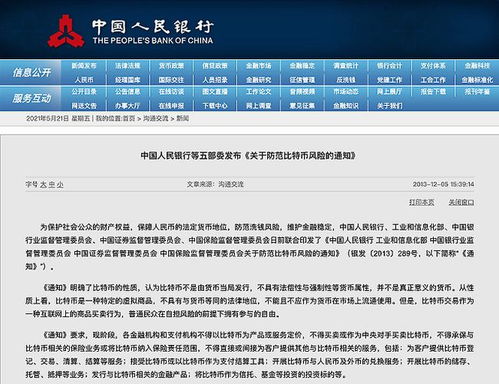Open the 金融科技 navigation item
Screen dimensions: 499x384
click(x=477, y=66)
